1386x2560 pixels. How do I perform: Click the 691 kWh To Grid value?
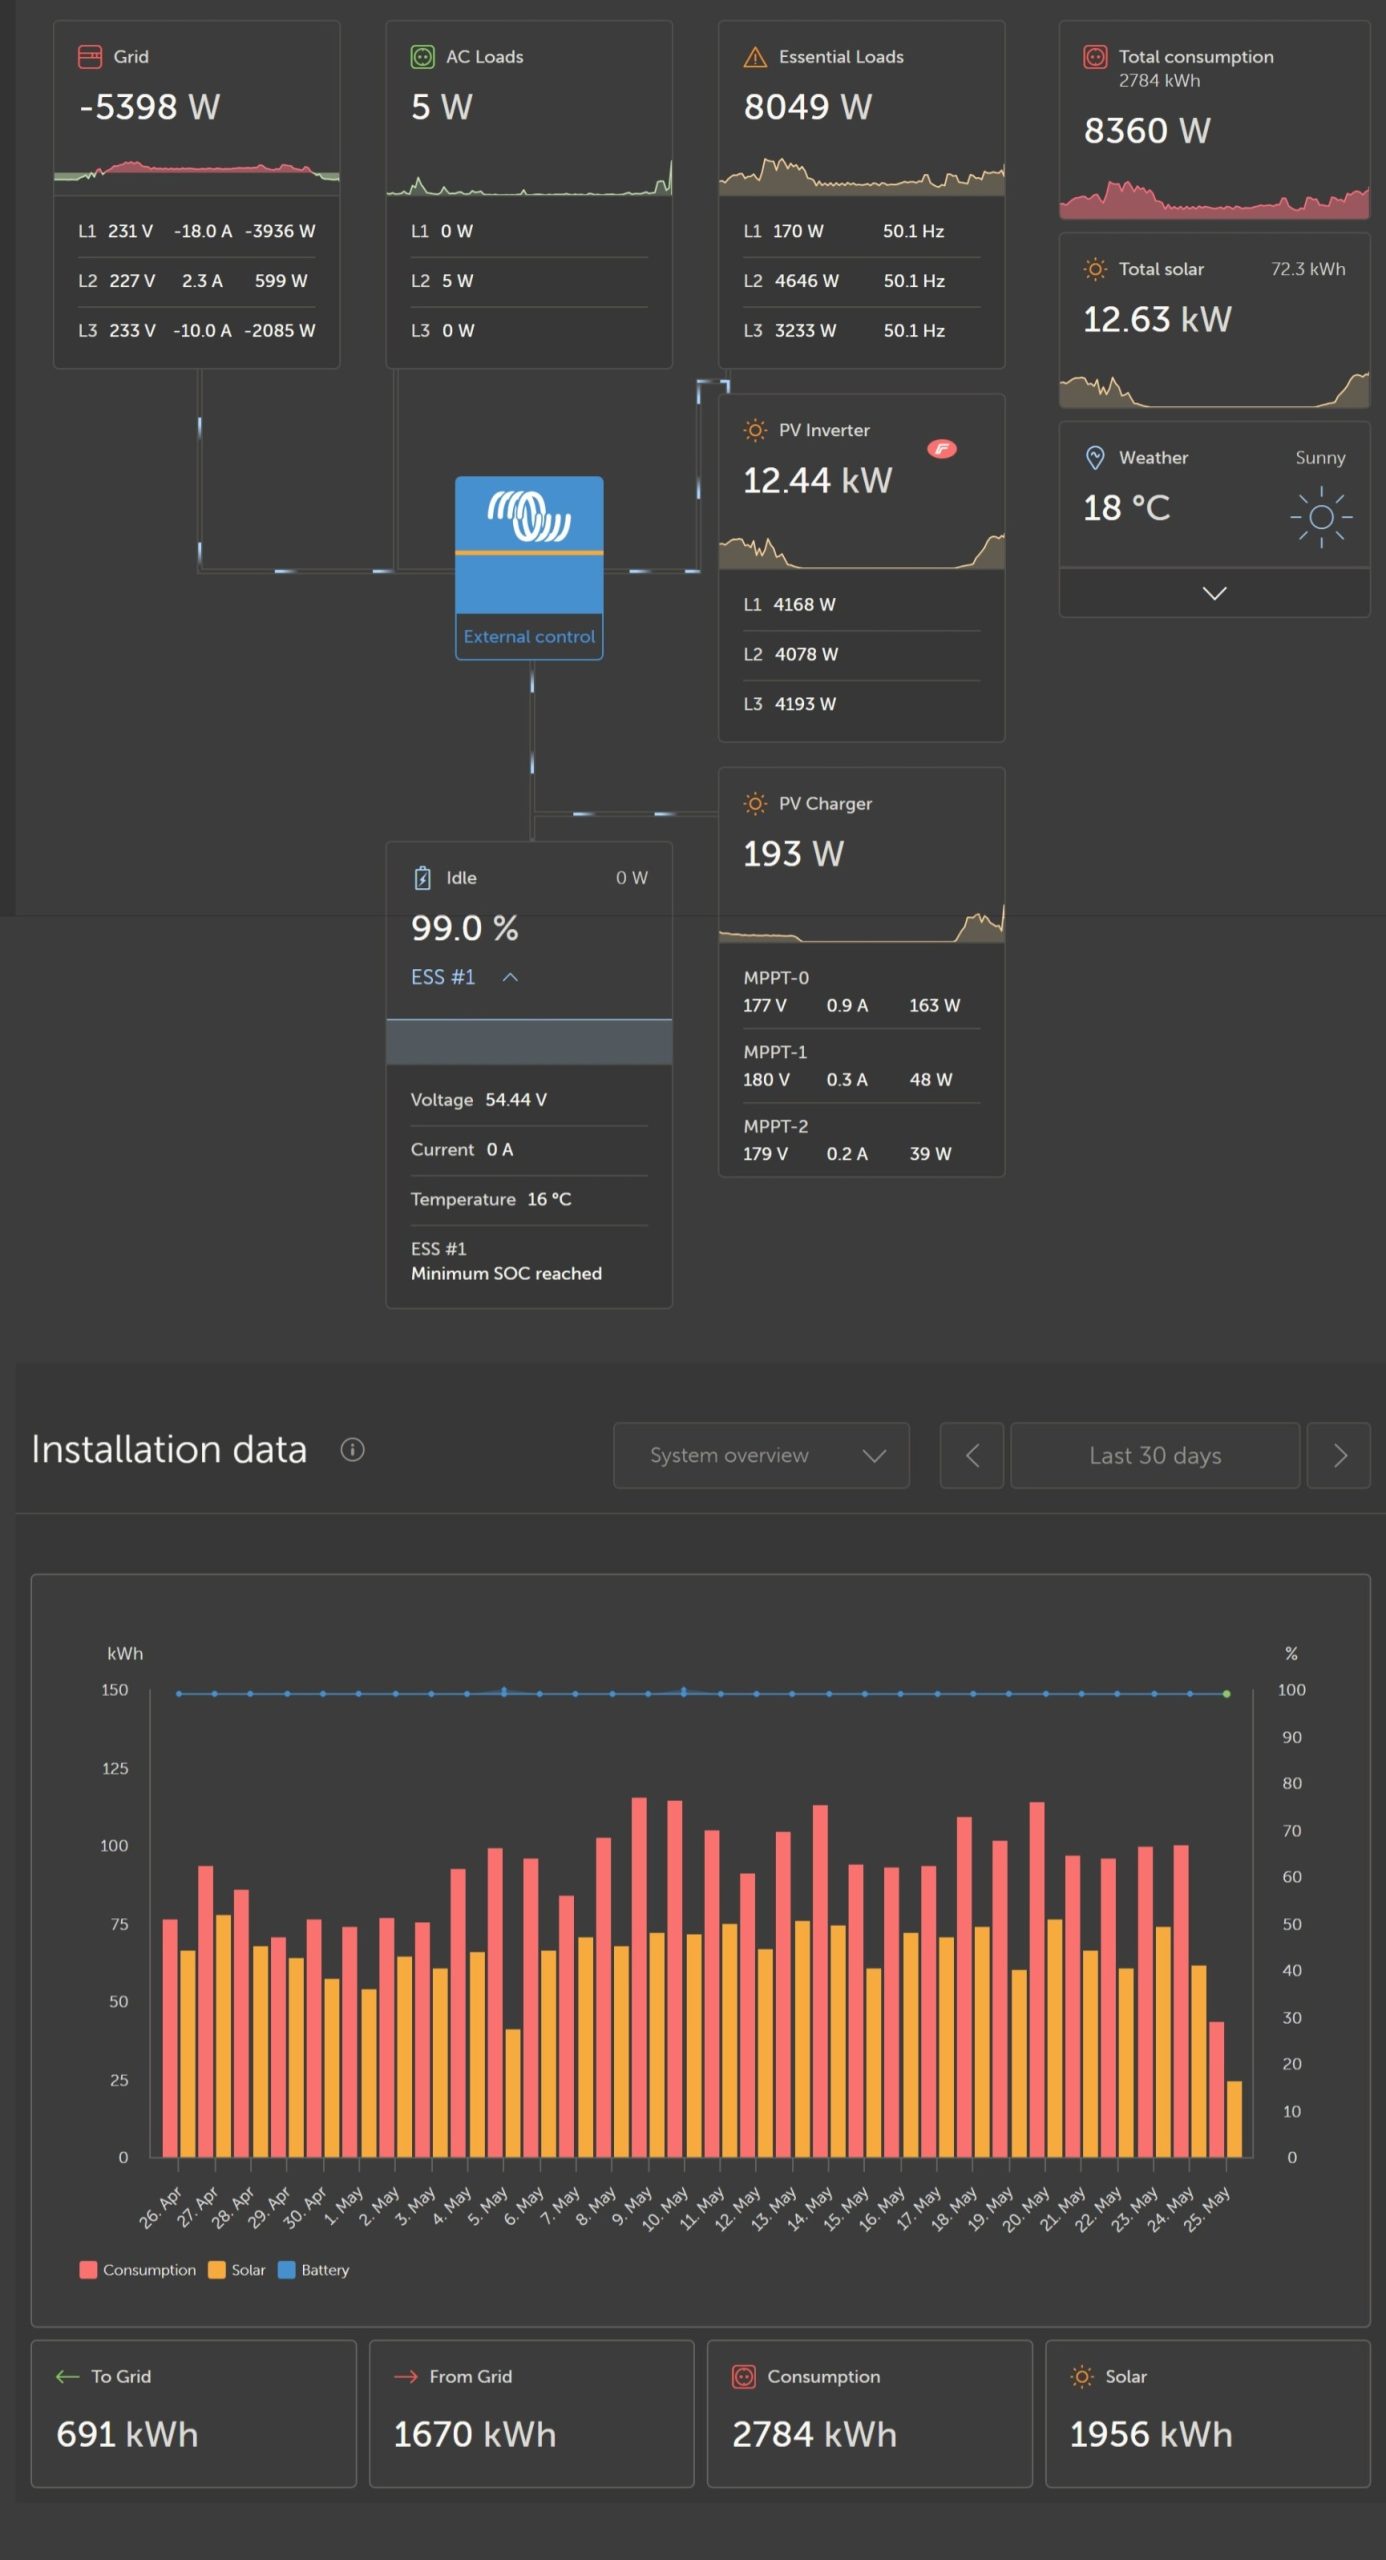[127, 2434]
